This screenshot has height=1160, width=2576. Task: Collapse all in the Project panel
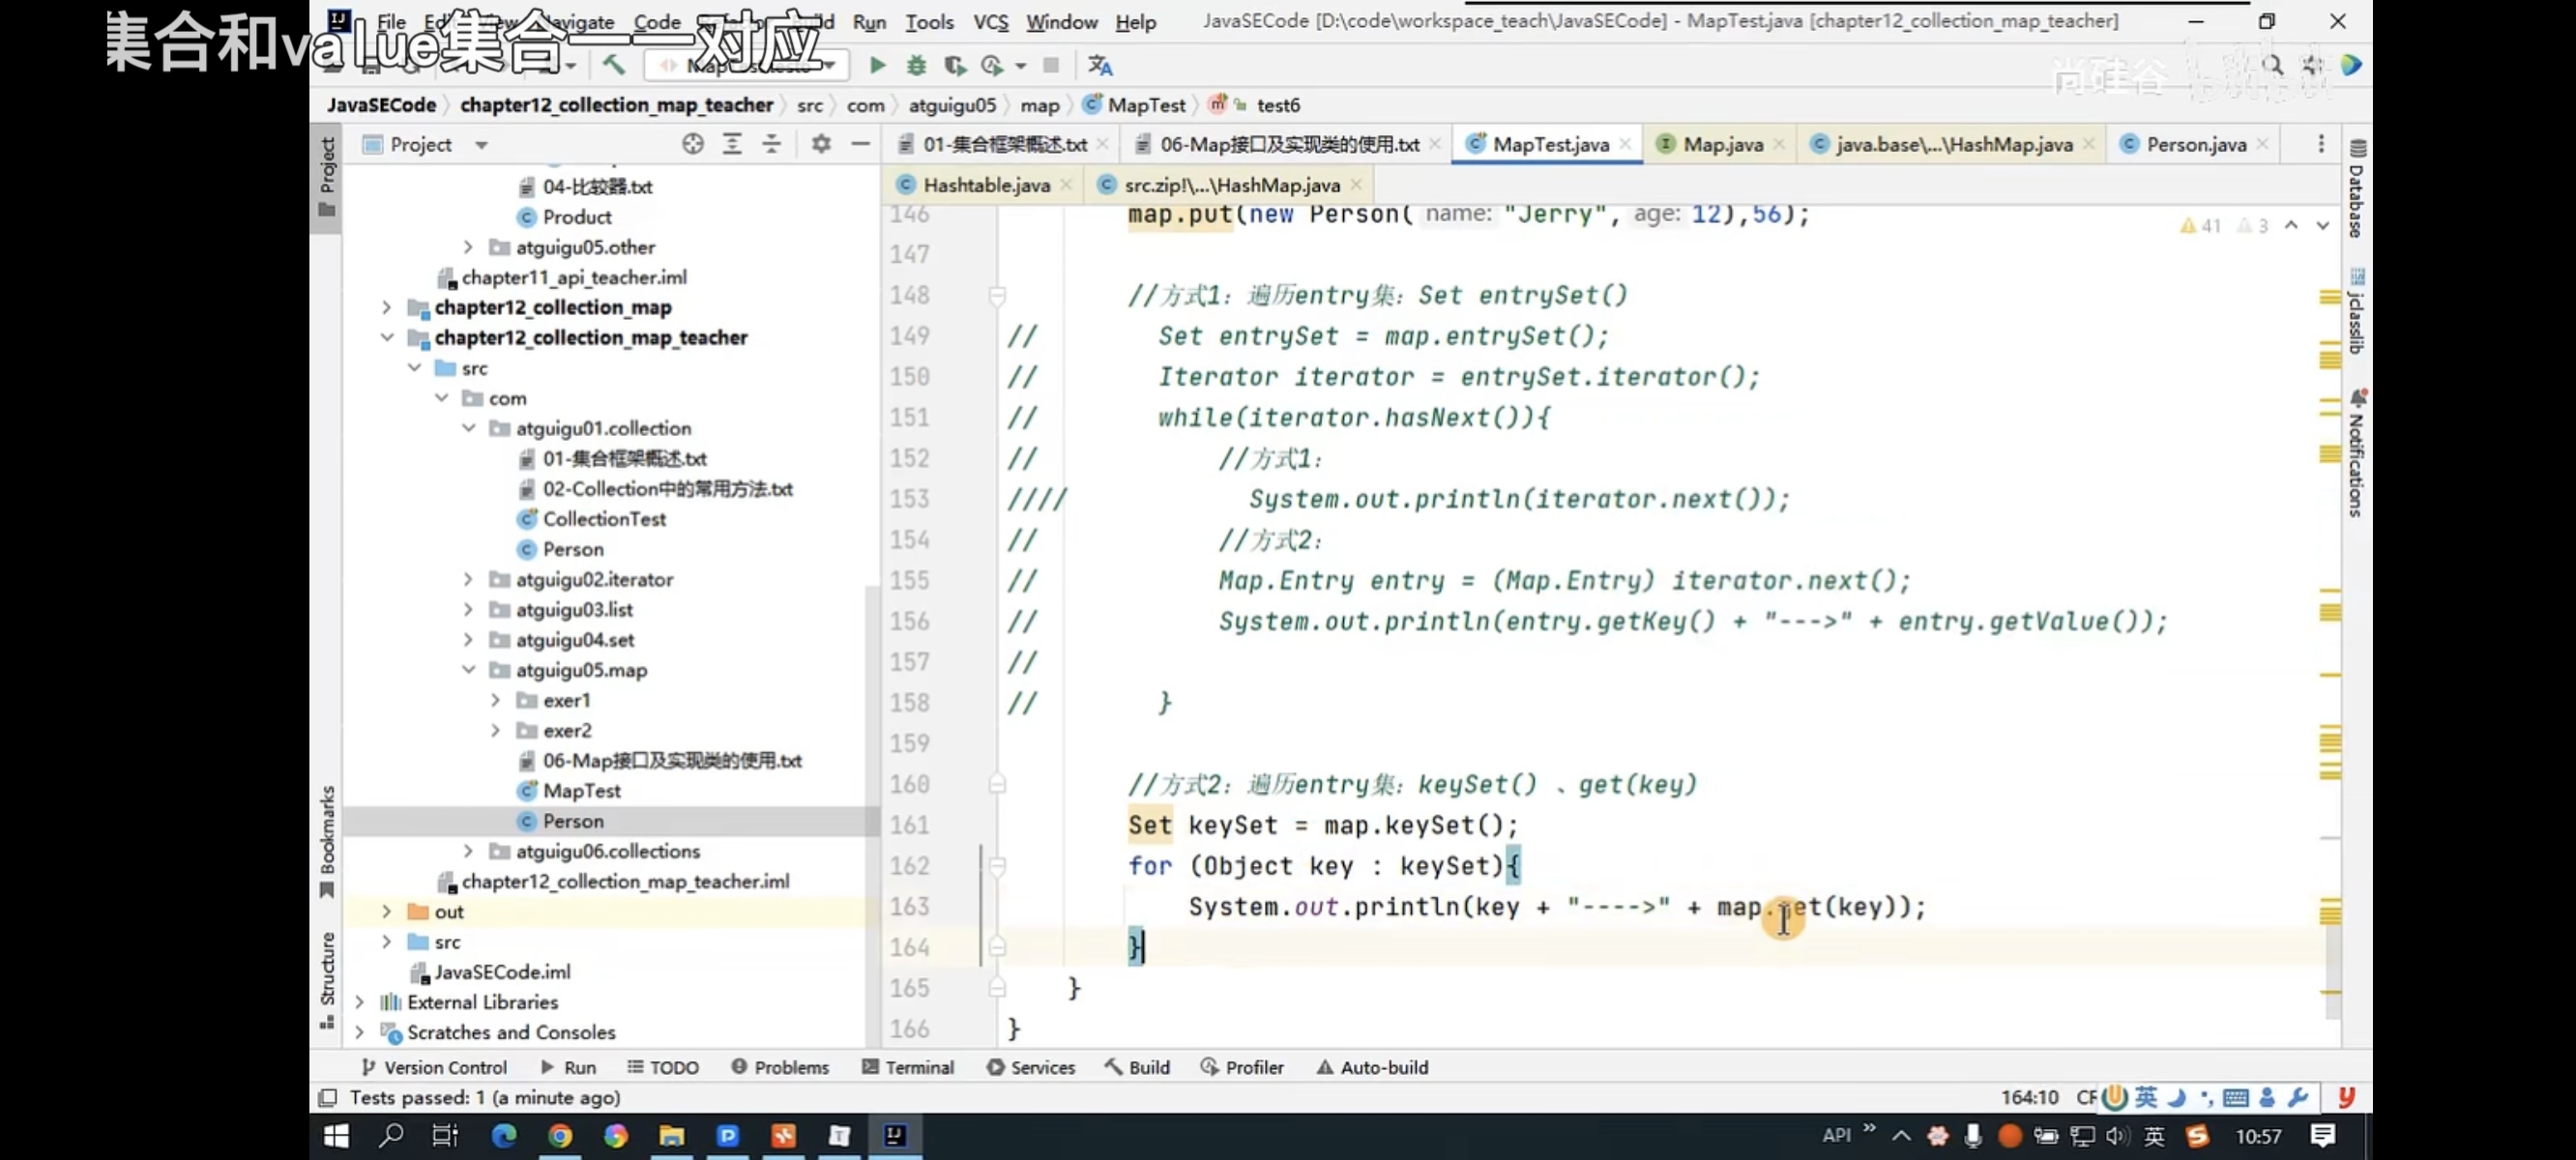pos(771,144)
